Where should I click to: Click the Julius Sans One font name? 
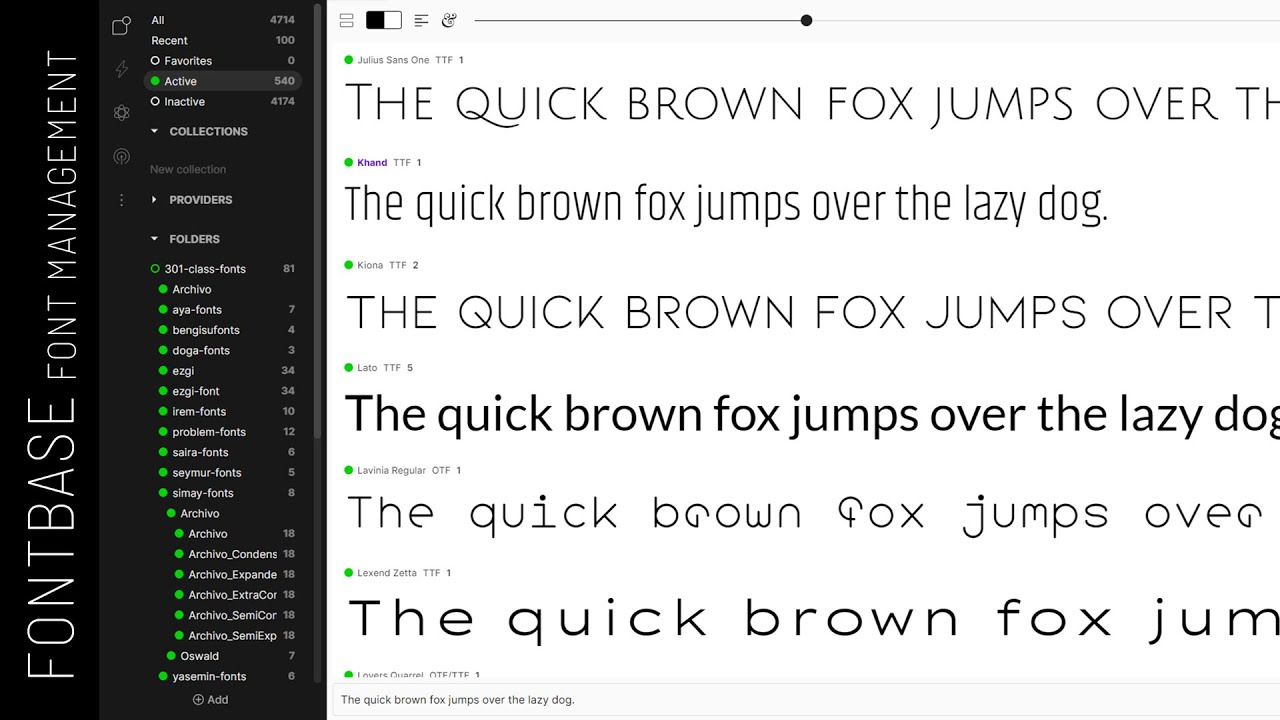[x=393, y=60]
